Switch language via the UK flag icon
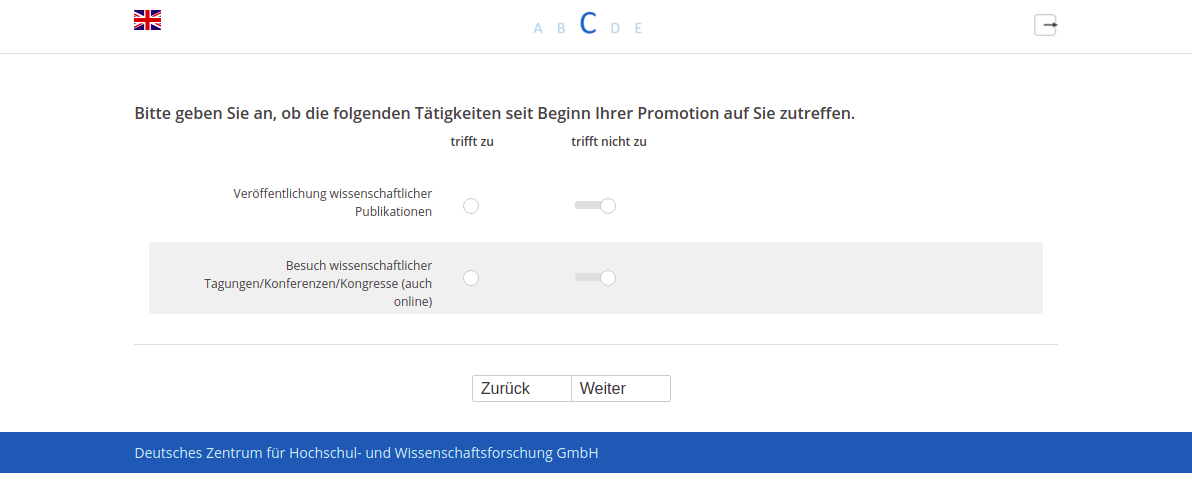This screenshot has width=1192, height=482. tap(147, 21)
